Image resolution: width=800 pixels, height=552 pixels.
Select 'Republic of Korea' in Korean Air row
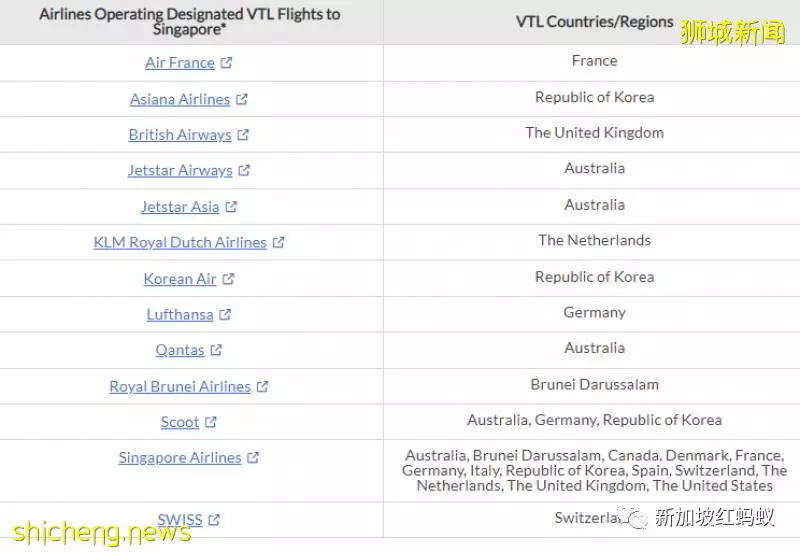(594, 277)
